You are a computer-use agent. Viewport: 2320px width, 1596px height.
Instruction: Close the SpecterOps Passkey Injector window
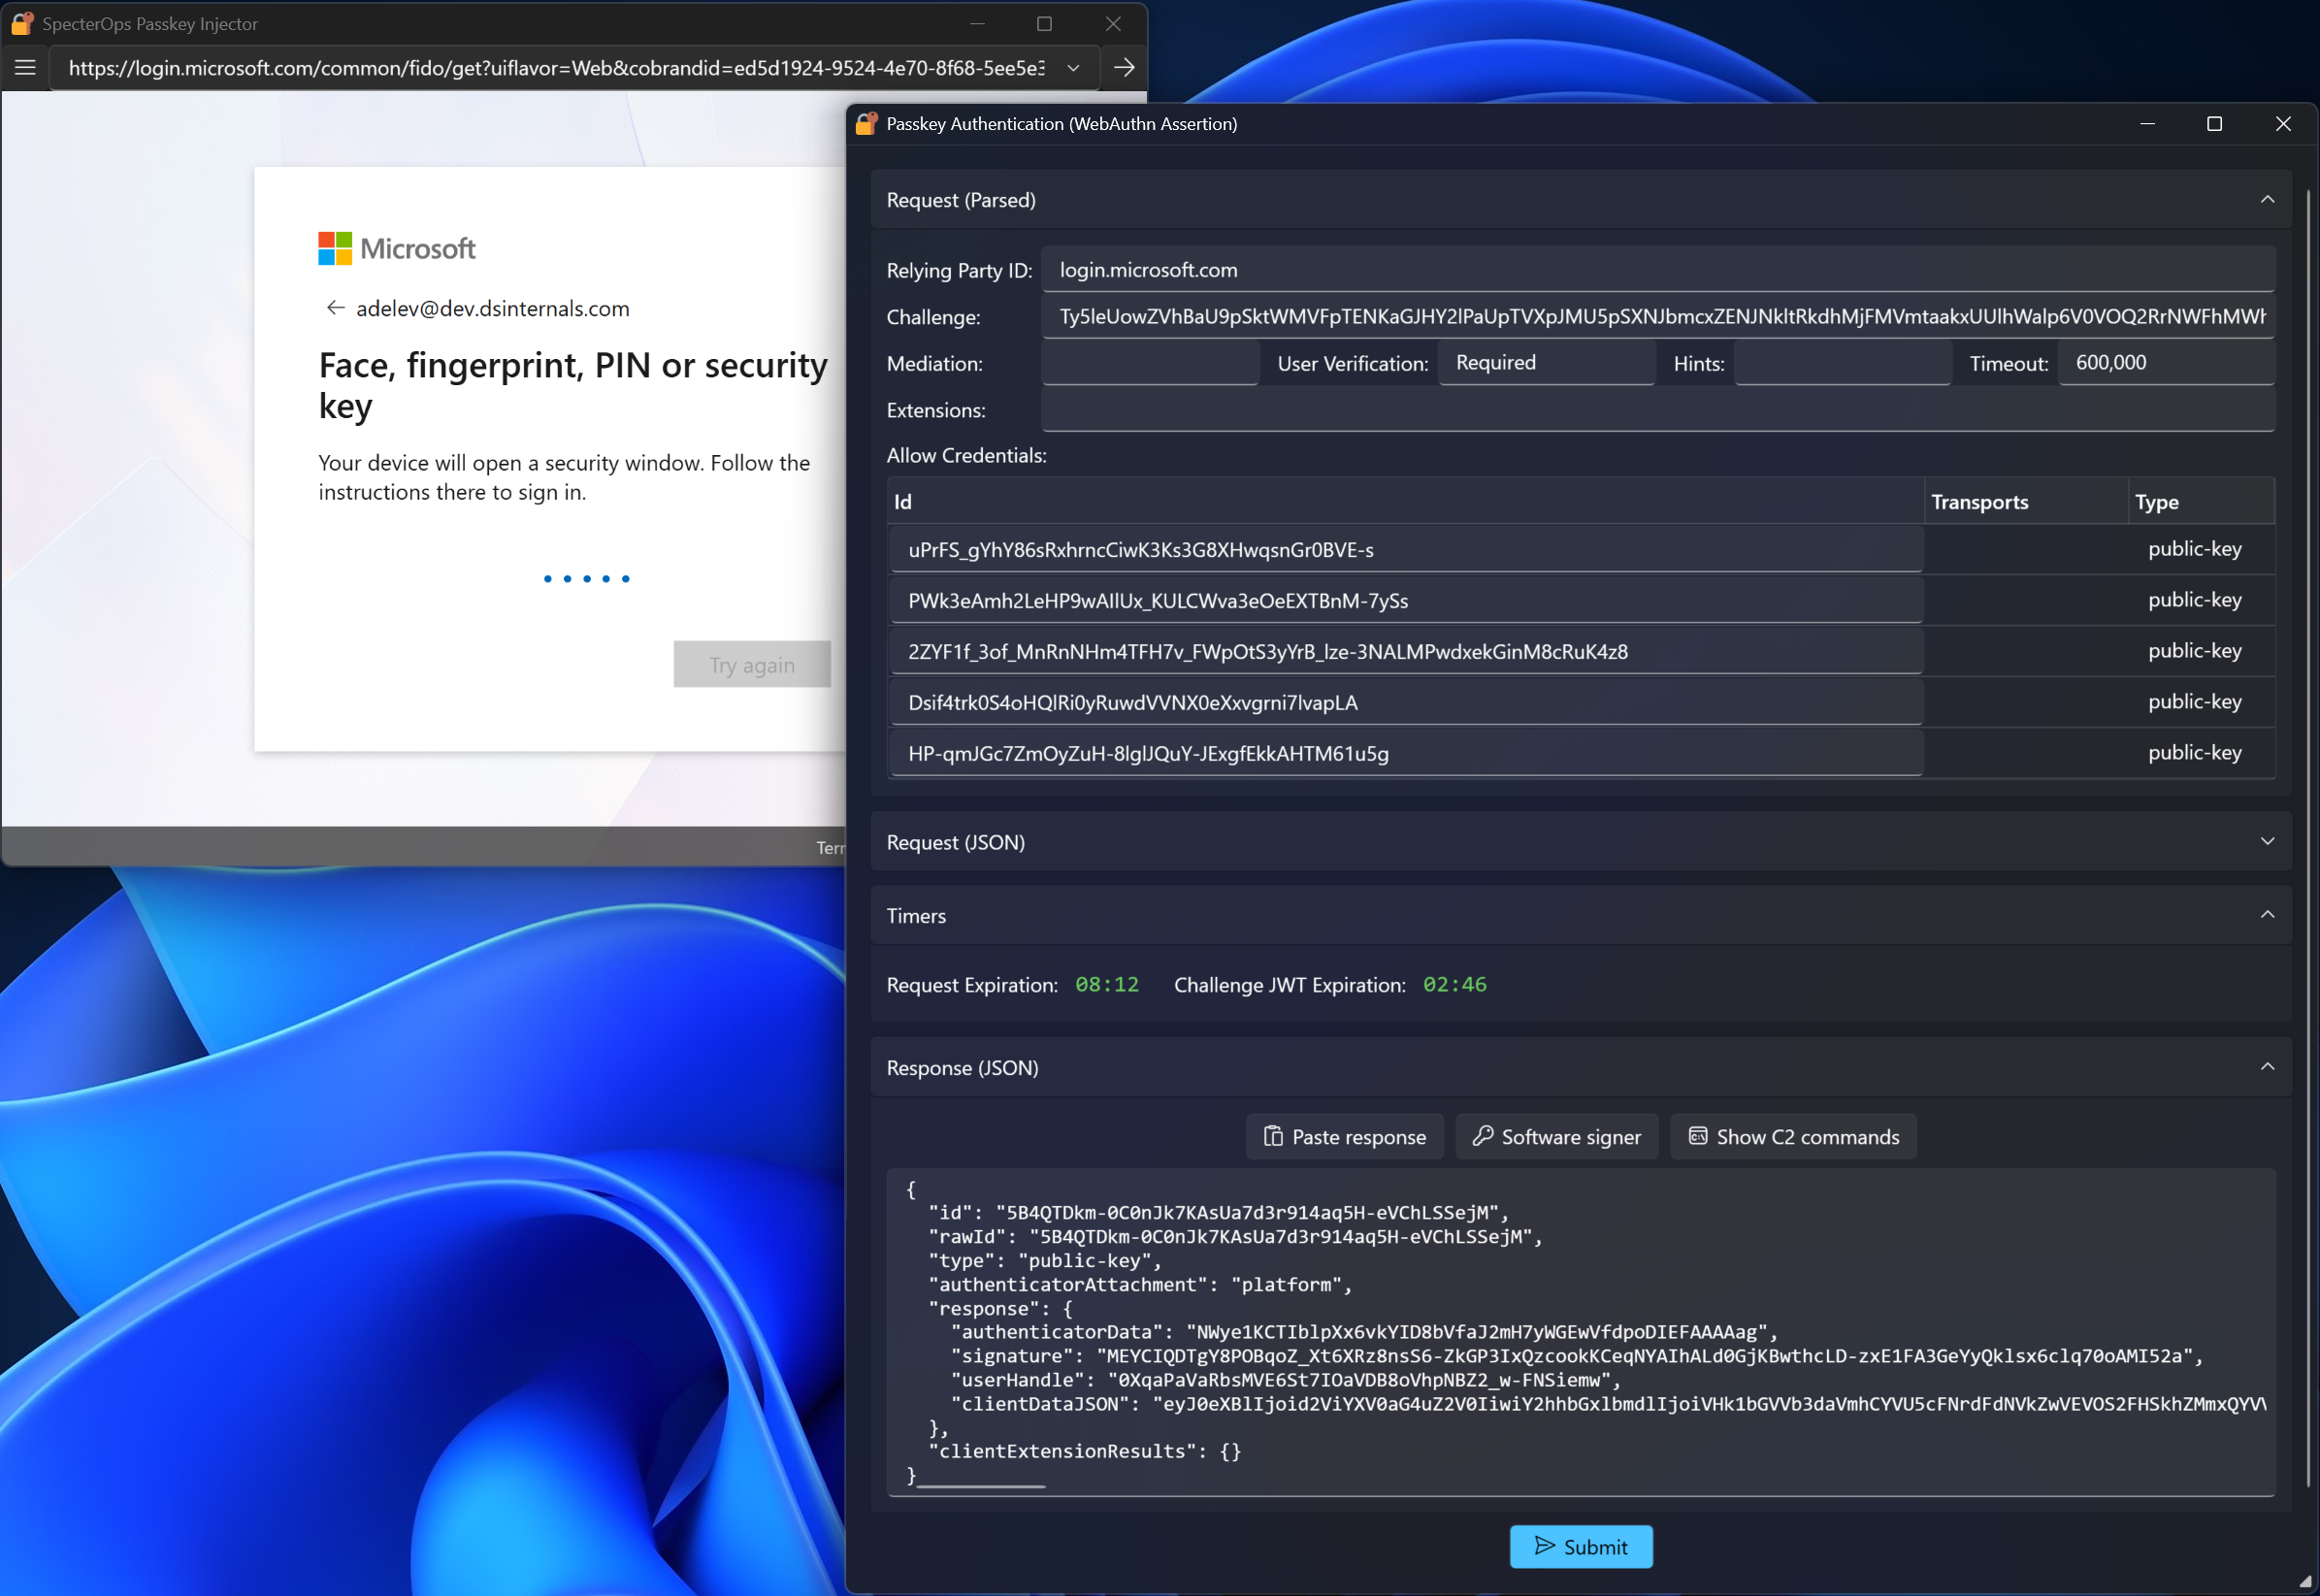(1113, 24)
